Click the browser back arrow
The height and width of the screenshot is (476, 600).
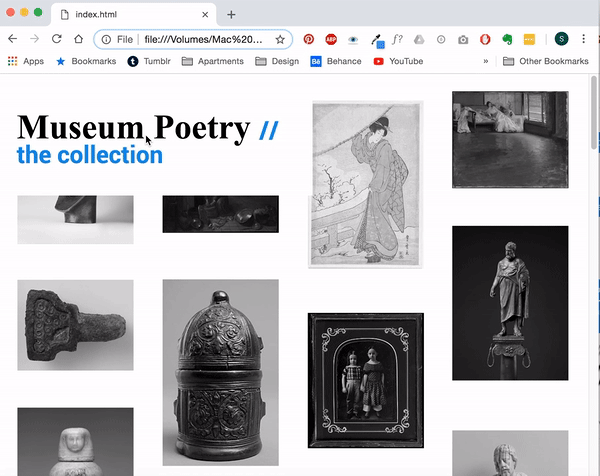13,39
